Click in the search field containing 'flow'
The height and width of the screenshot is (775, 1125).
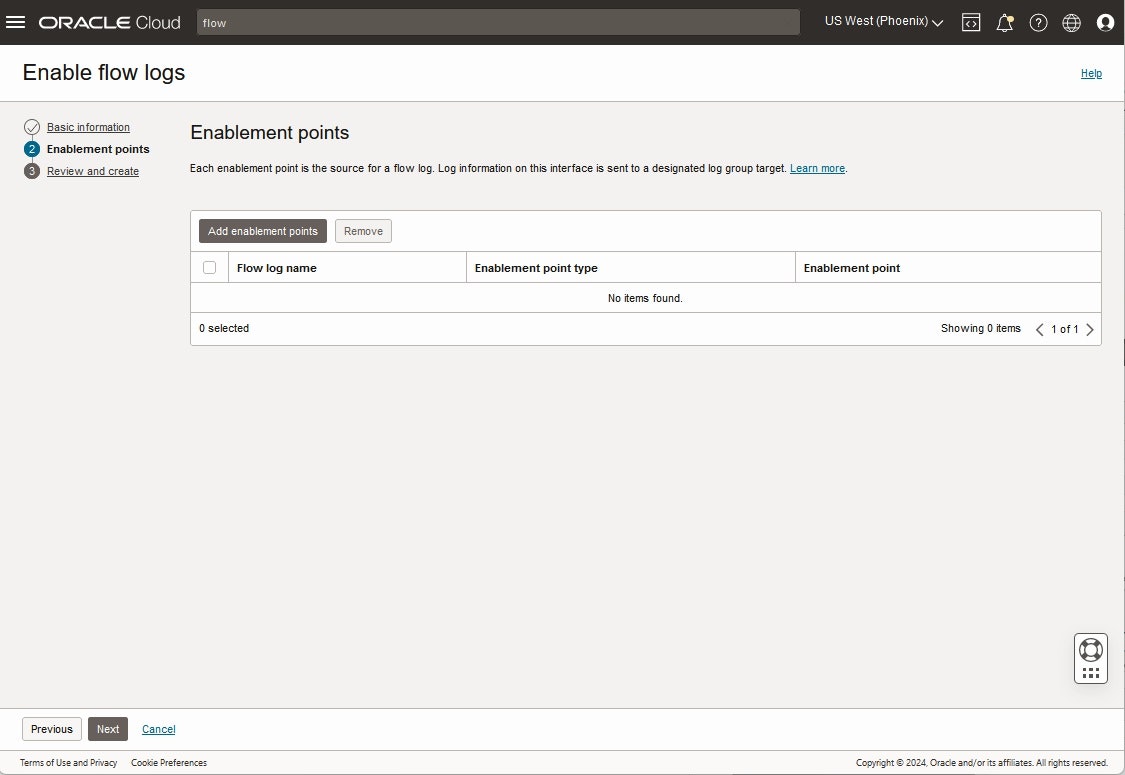498,22
